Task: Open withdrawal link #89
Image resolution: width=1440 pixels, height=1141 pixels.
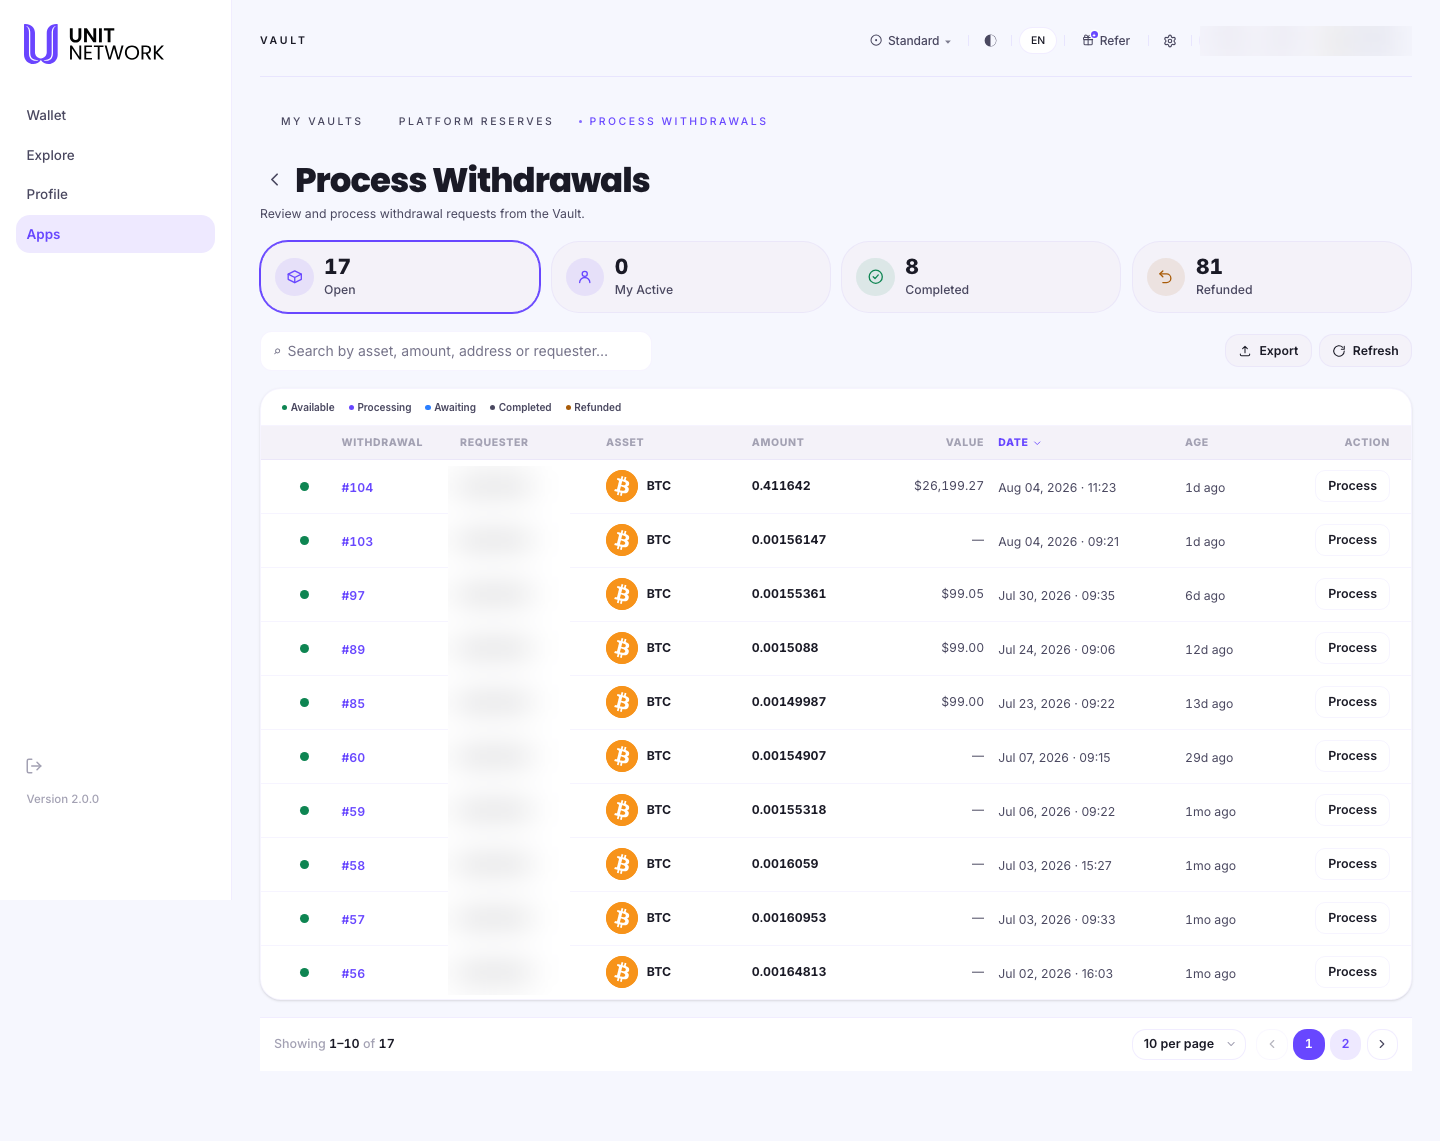Action: point(353,650)
